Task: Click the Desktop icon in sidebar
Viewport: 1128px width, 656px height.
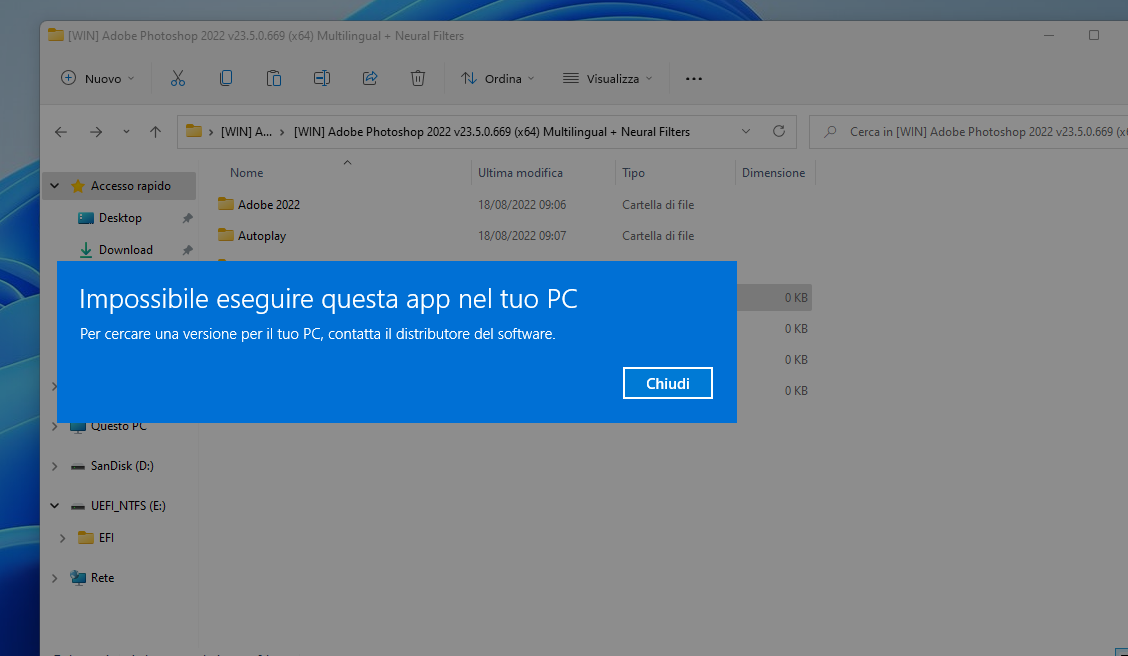Action: tap(86, 218)
